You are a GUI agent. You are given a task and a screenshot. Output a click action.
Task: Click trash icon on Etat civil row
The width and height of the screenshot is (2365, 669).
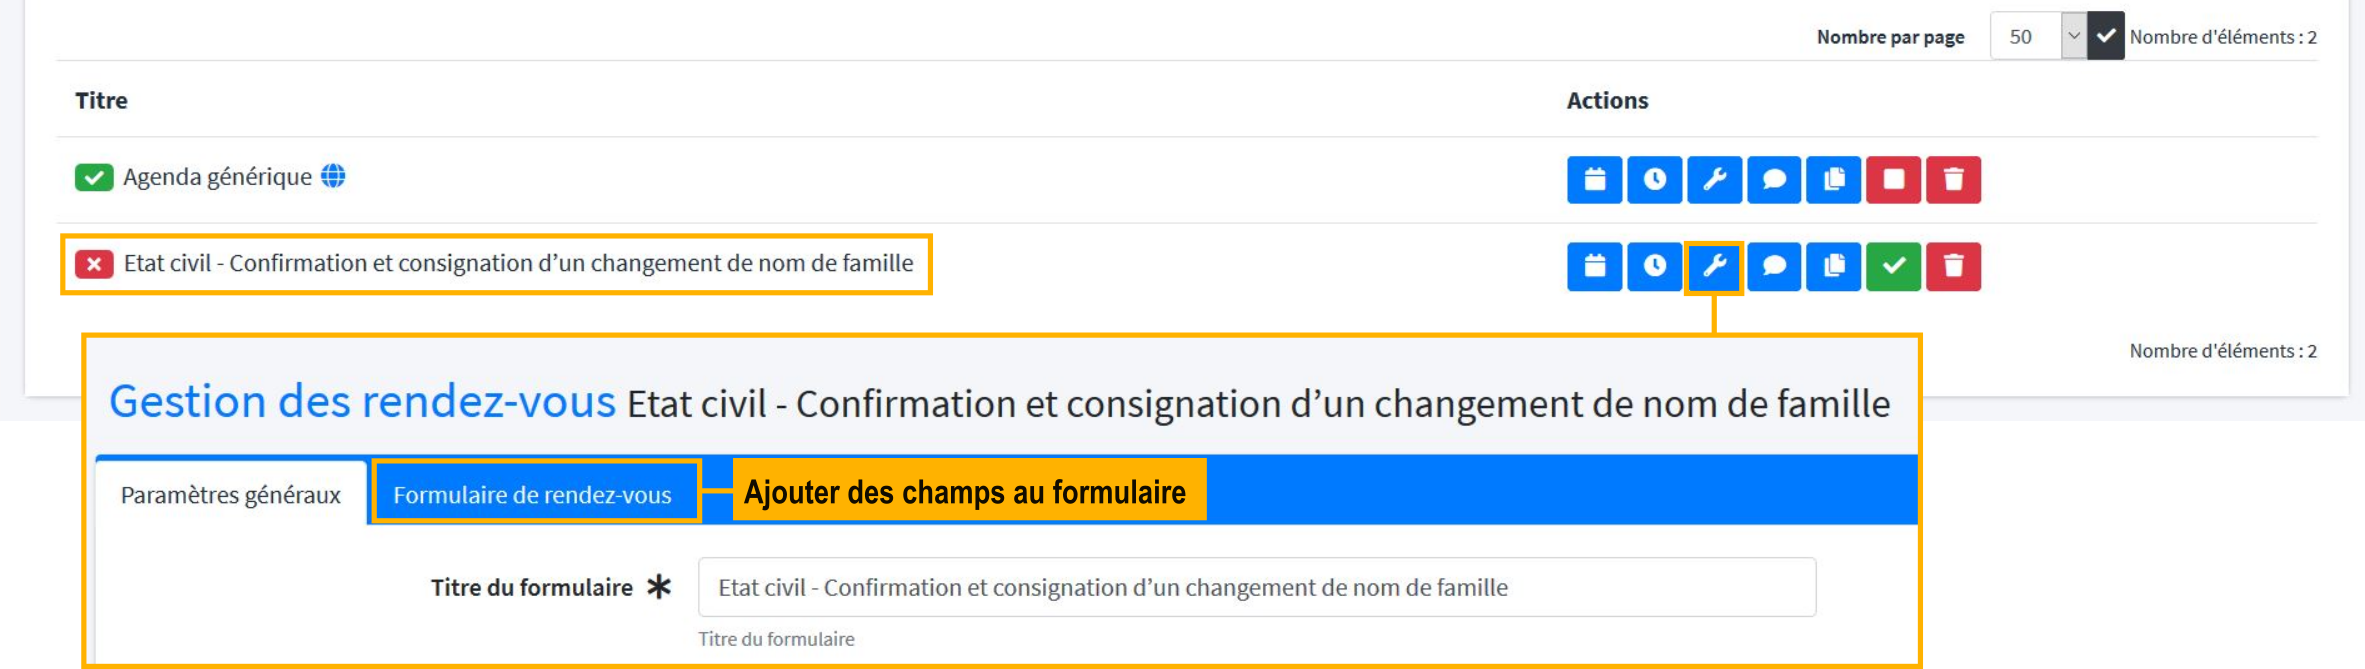pos(1953,267)
